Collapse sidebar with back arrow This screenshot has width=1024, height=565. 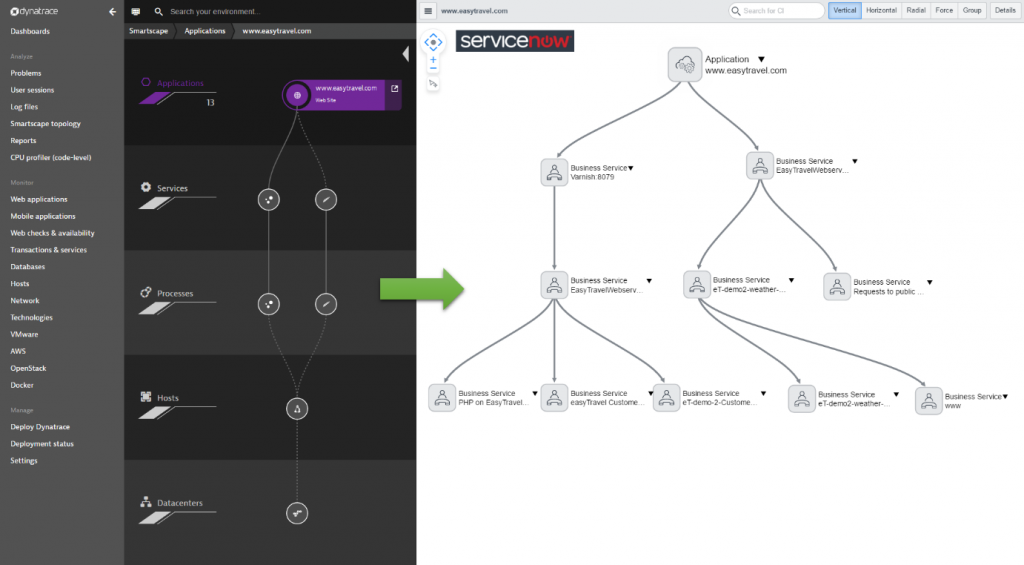point(112,11)
